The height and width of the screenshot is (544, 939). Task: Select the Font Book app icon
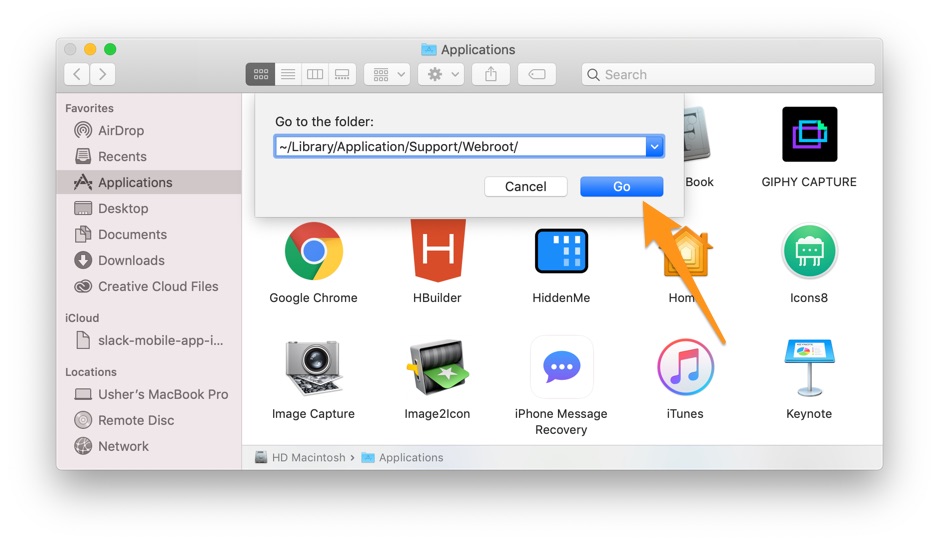(697, 134)
